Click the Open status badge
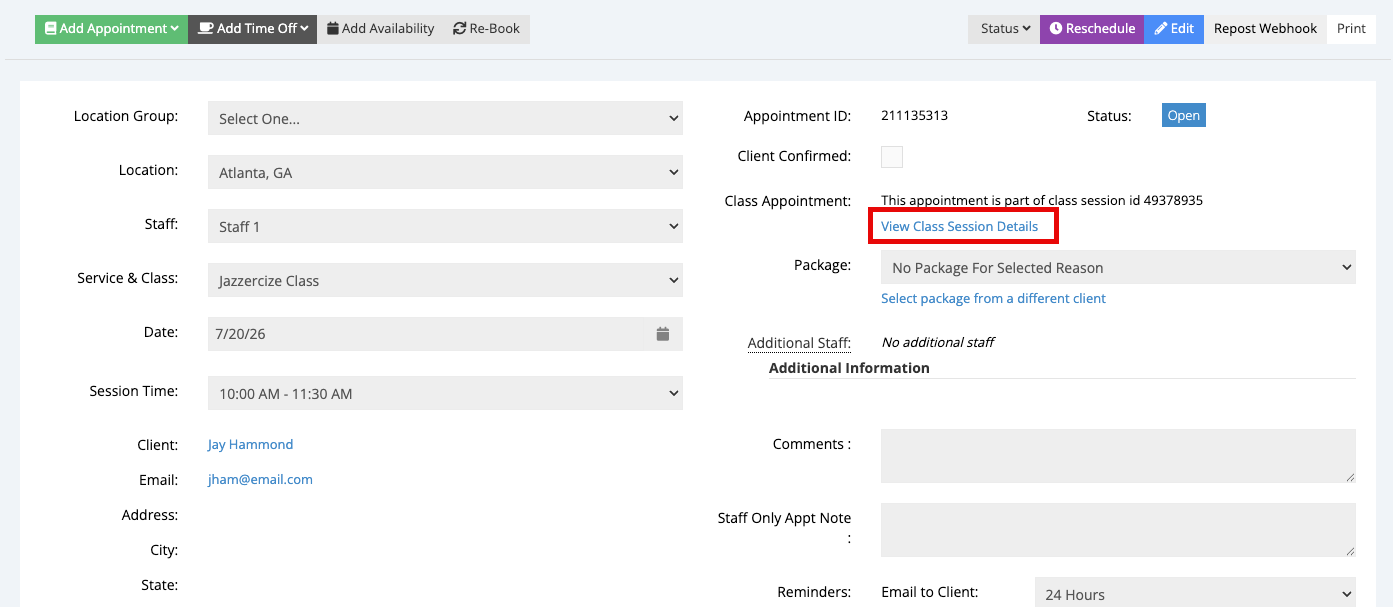The width and height of the screenshot is (1393, 607). [x=1183, y=115]
